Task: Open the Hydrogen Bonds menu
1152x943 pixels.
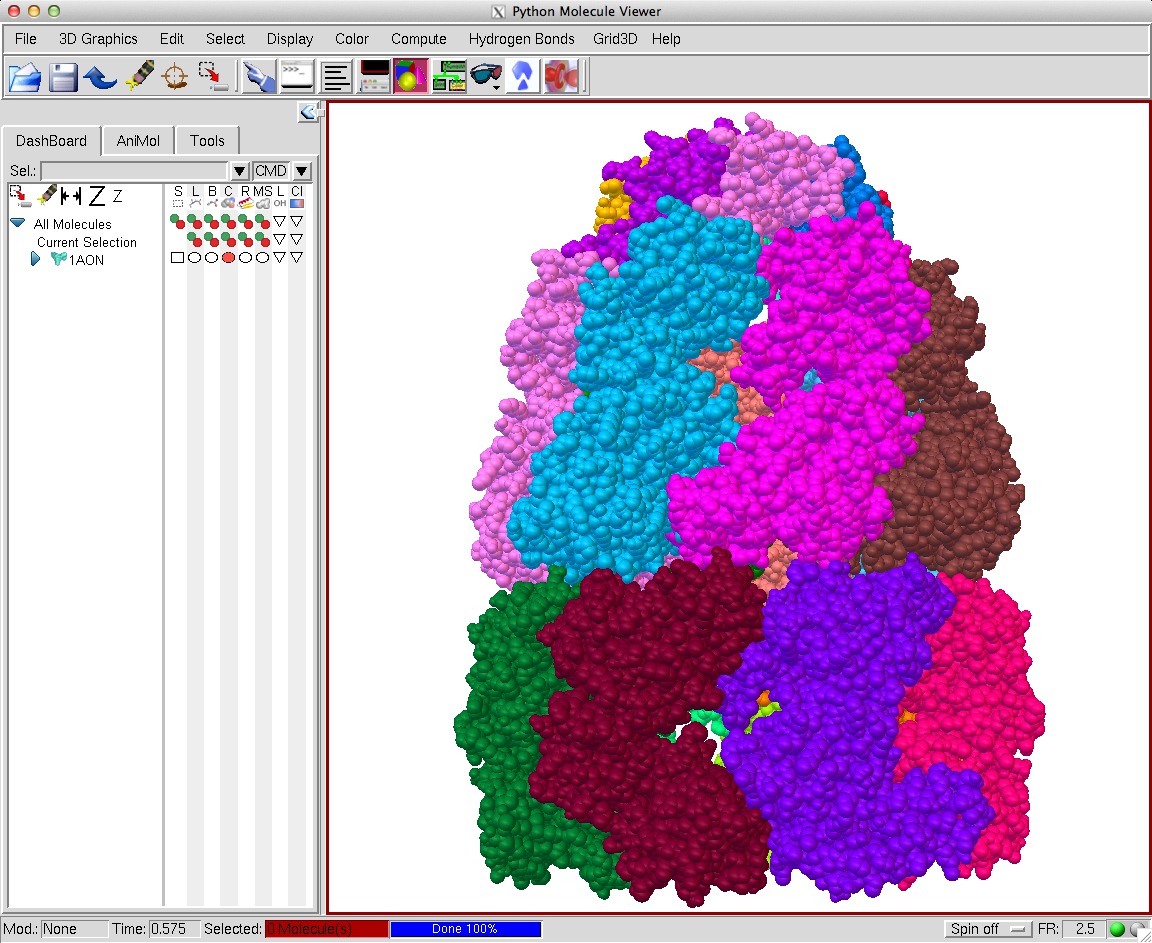Action: (x=521, y=39)
